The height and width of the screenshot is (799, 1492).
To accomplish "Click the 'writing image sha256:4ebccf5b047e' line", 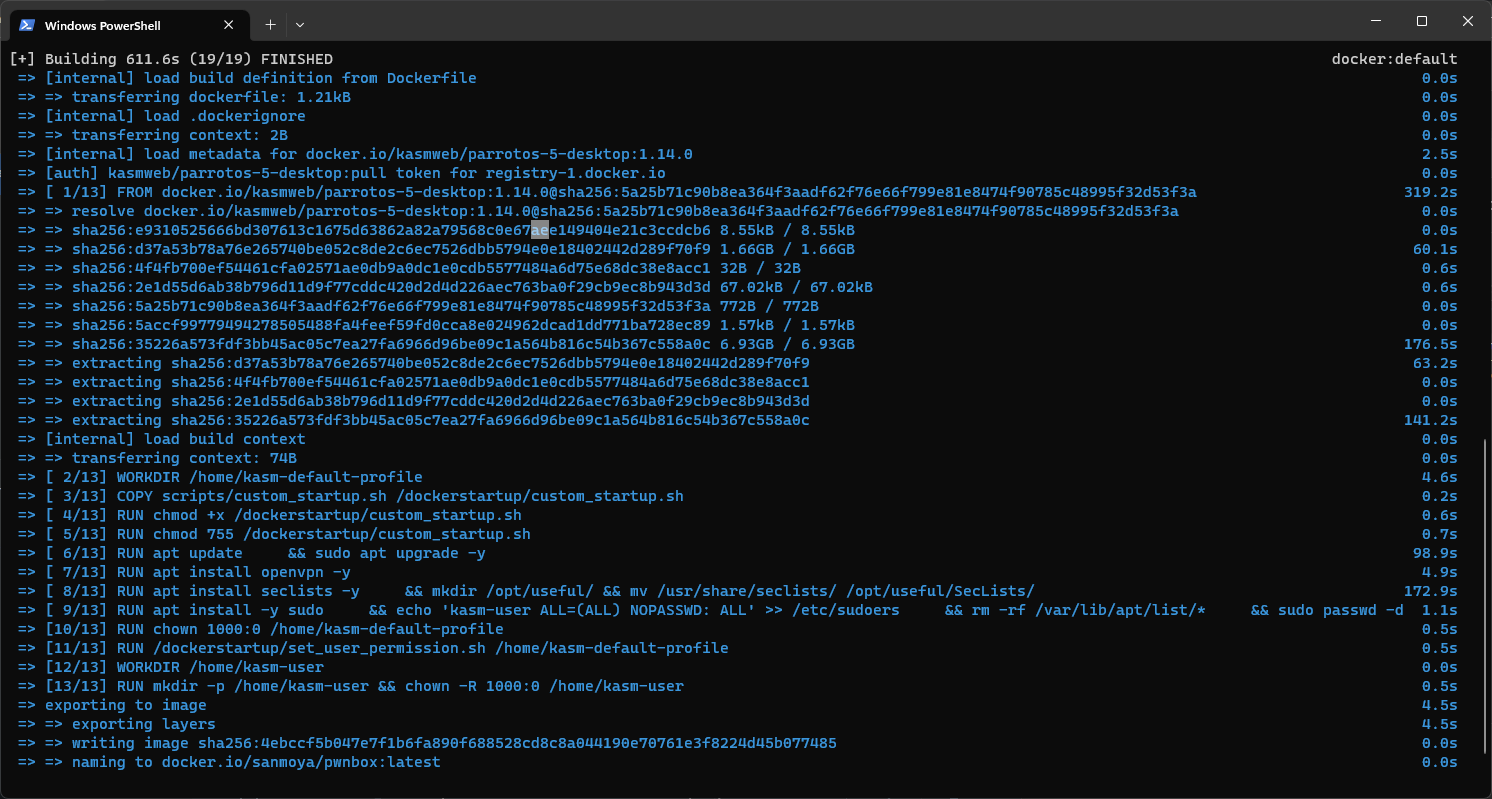I will point(427,743).
